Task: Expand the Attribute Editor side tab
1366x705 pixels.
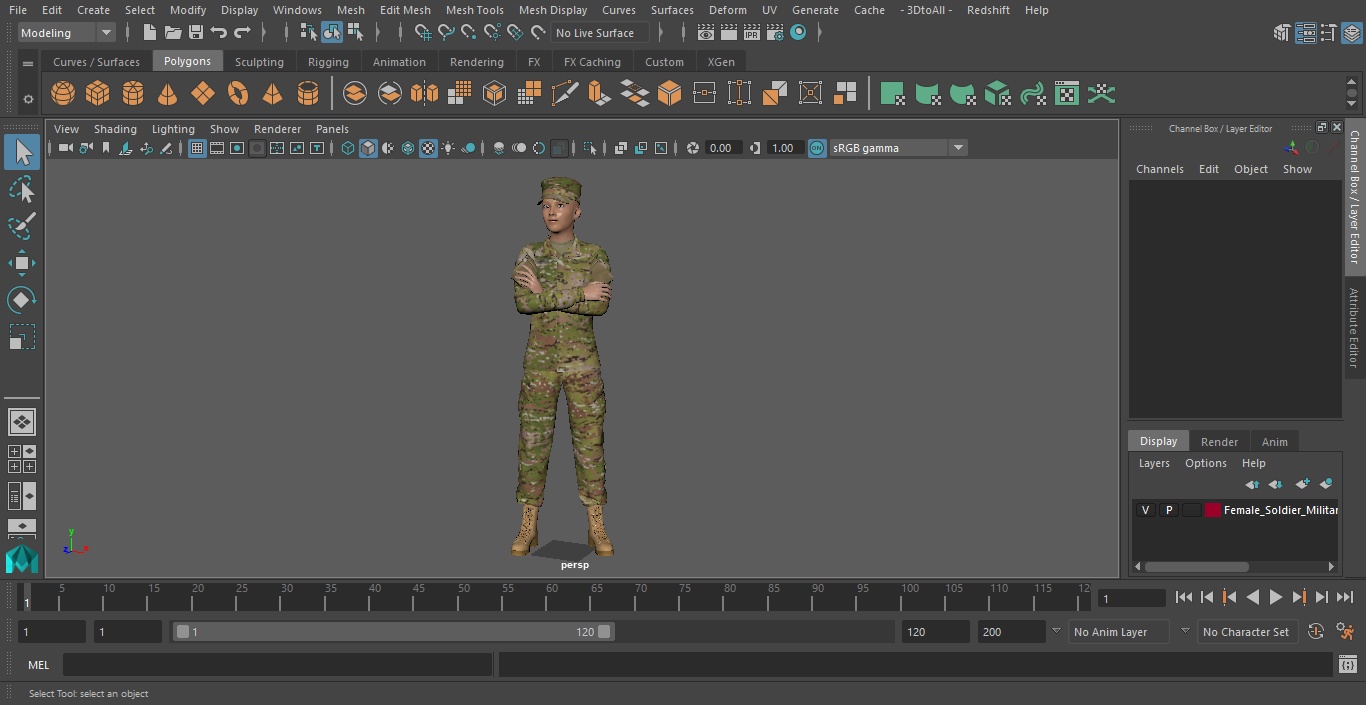Action: click(x=1354, y=328)
